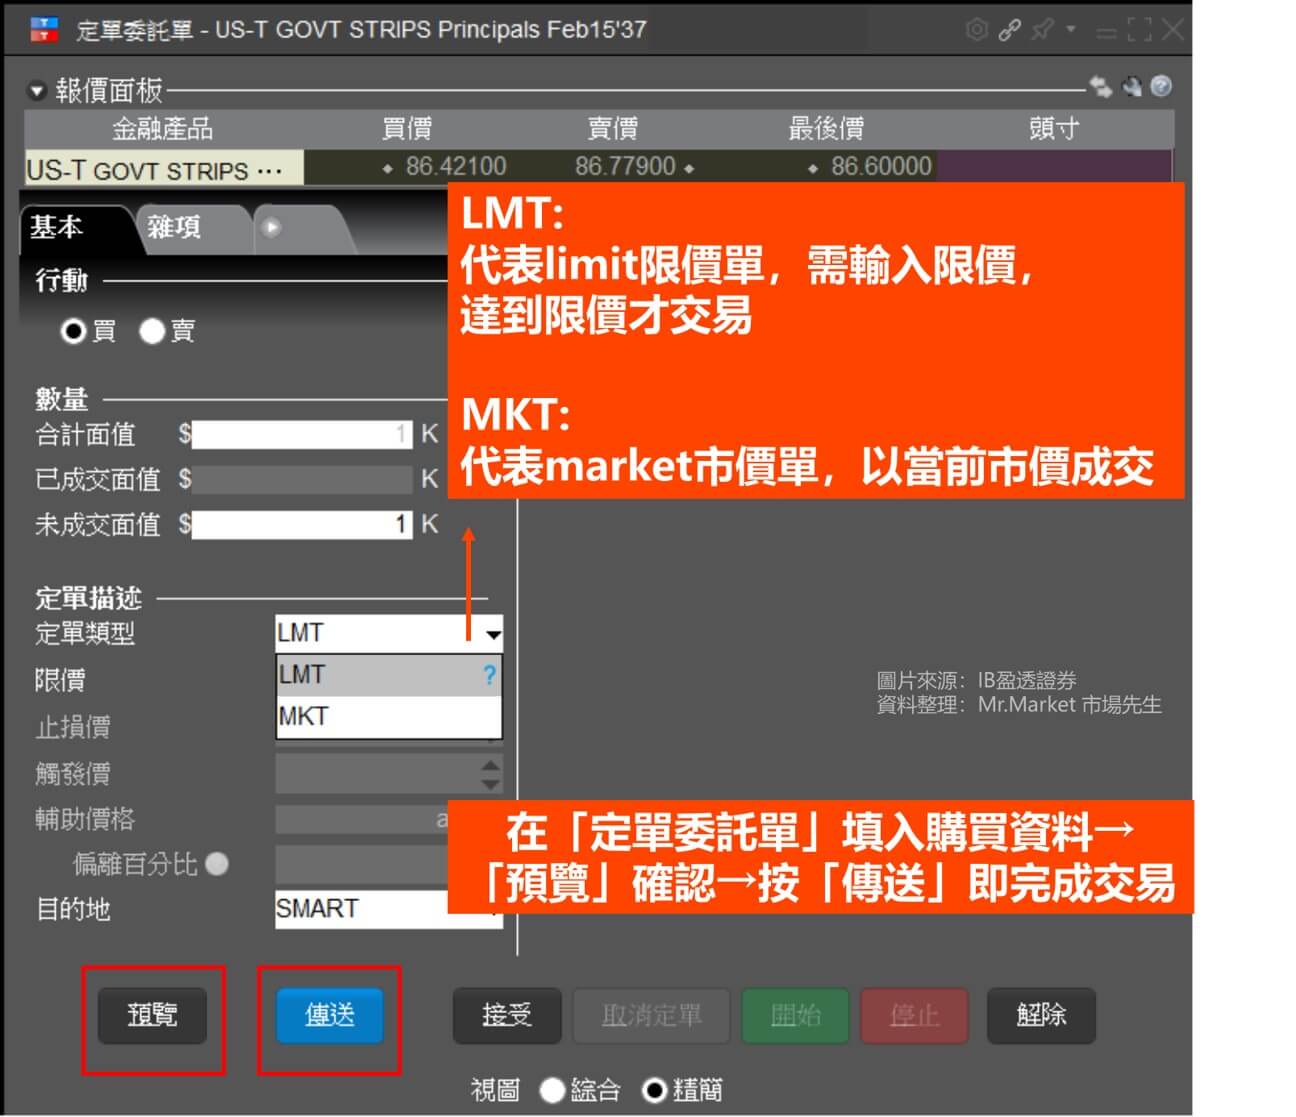Click the 頭寸 column header

click(x=1053, y=129)
